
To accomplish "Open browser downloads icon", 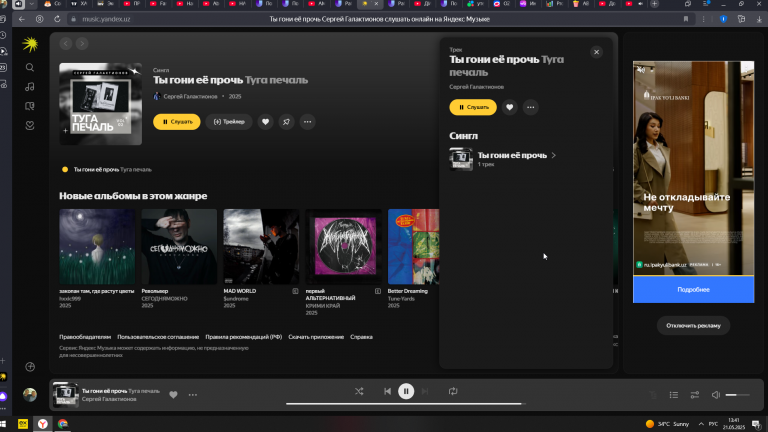I will pos(759,19).
